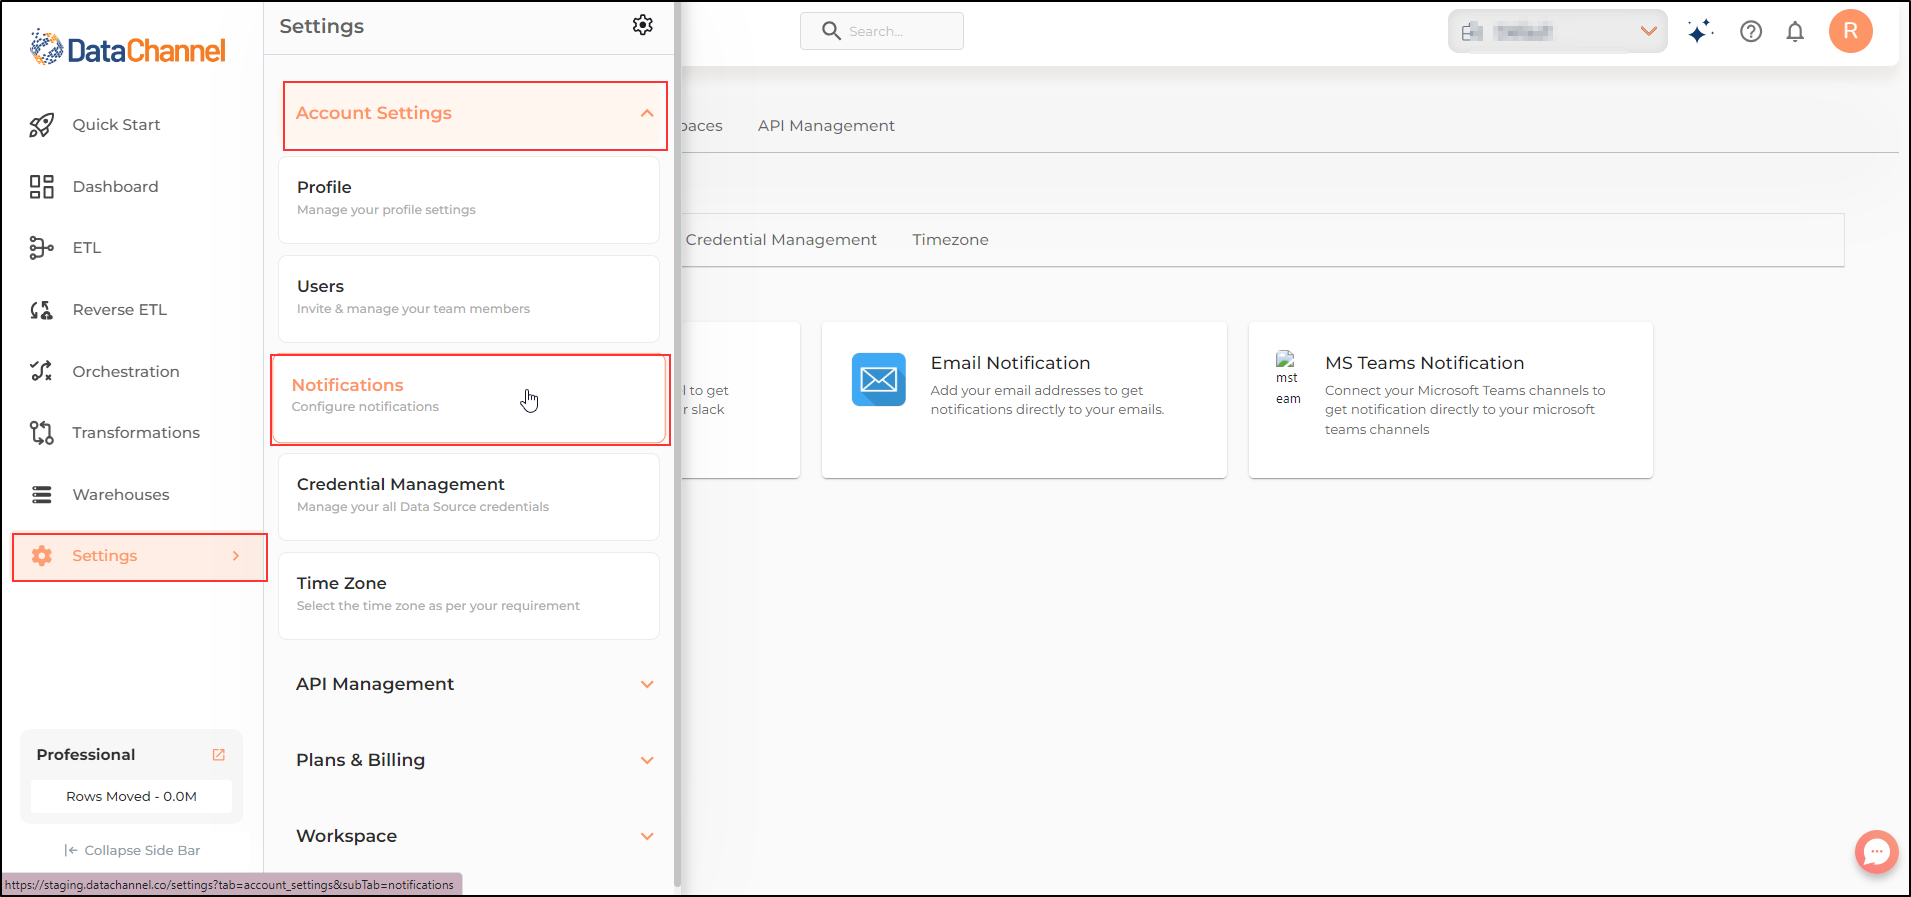Screen dimensions: 1911x897
Task: Select Notifications card
Action: tap(469, 399)
